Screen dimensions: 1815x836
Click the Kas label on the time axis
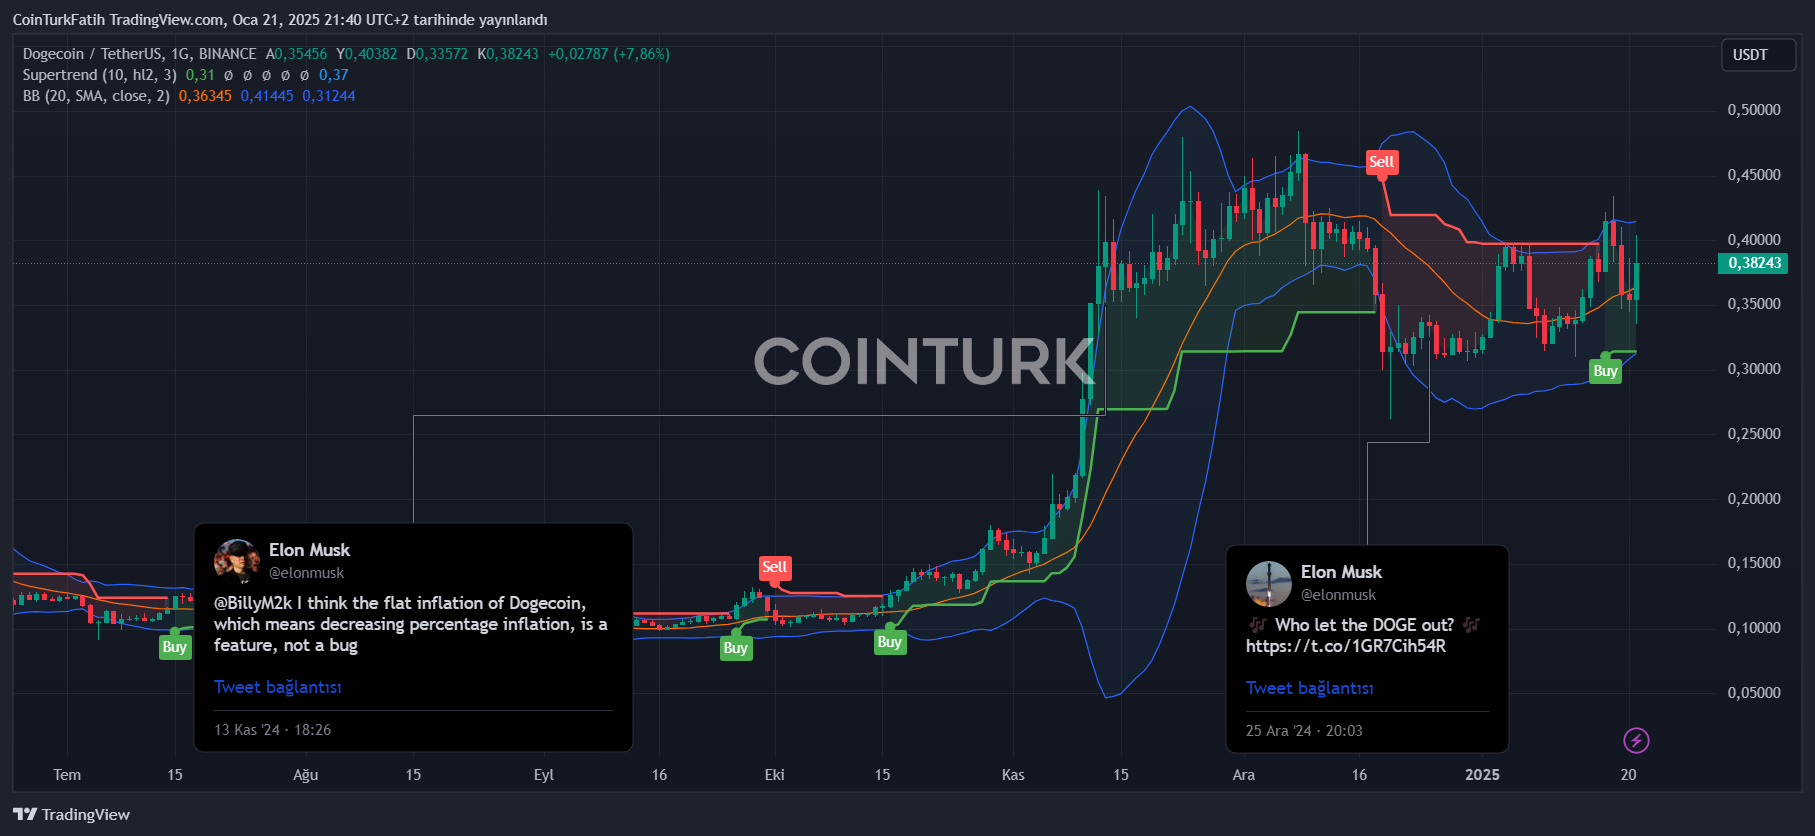point(1013,775)
